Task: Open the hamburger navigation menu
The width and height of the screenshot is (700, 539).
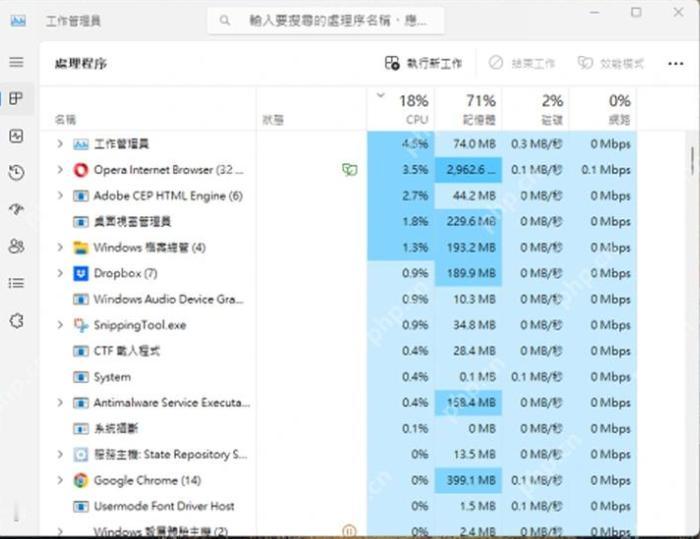Action: (17, 62)
